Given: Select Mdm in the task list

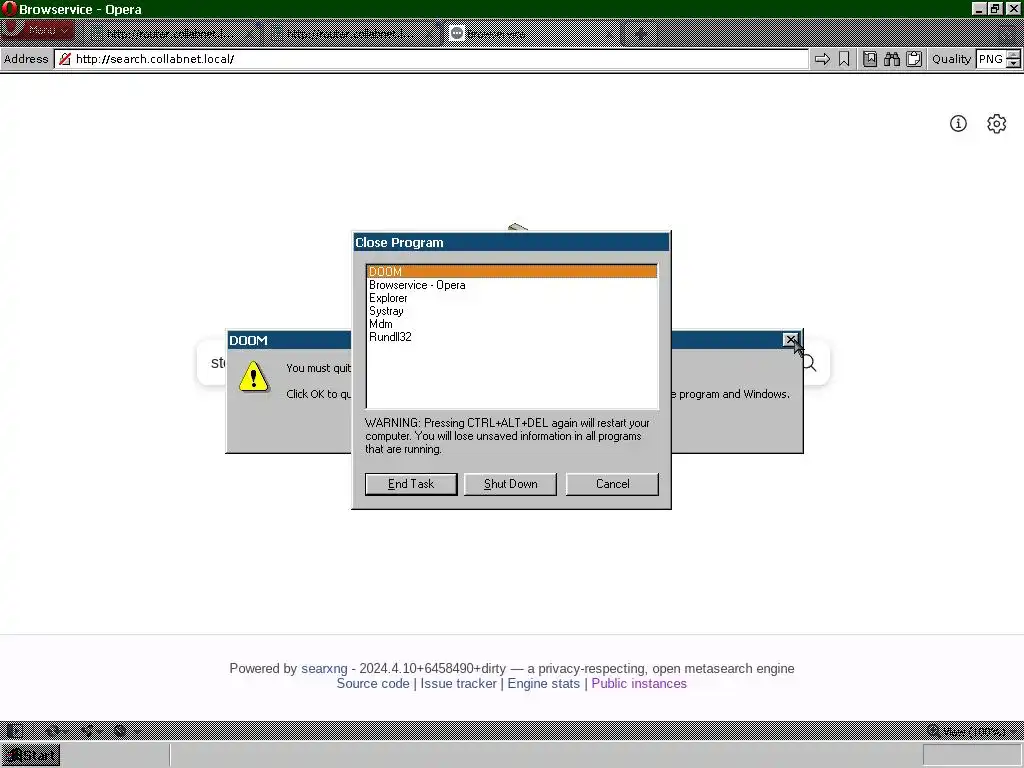Looking at the screenshot, I should (512, 324).
